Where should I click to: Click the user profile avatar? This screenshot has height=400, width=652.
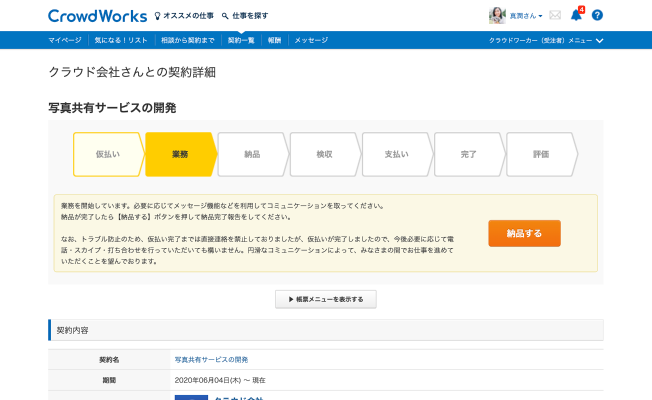coord(497,15)
